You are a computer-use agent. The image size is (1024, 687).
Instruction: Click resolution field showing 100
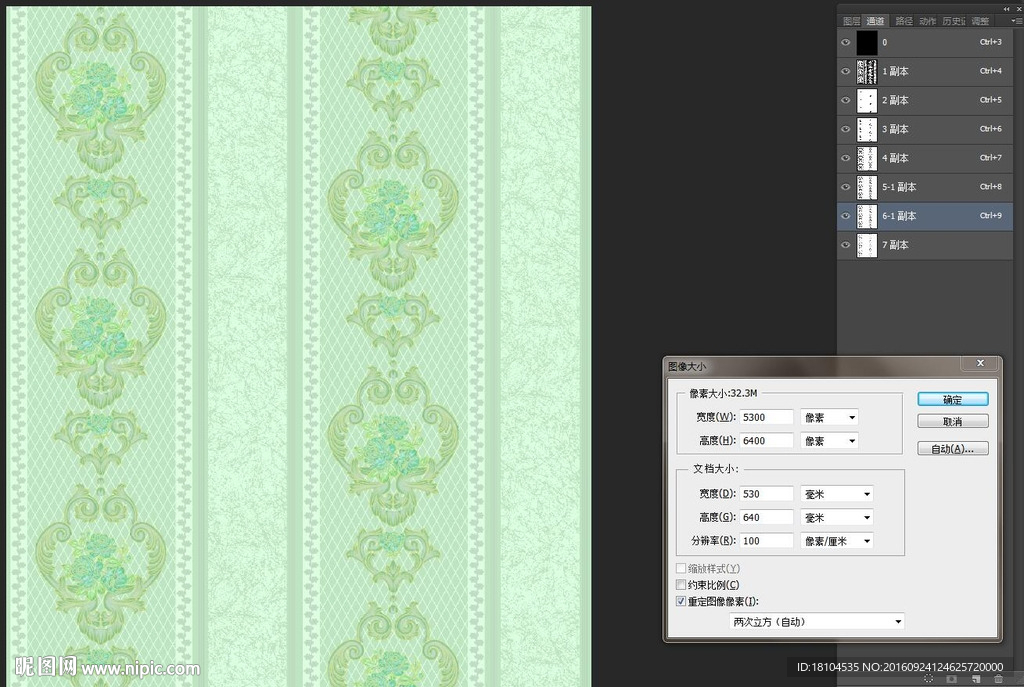pyautogui.click(x=766, y=541)
